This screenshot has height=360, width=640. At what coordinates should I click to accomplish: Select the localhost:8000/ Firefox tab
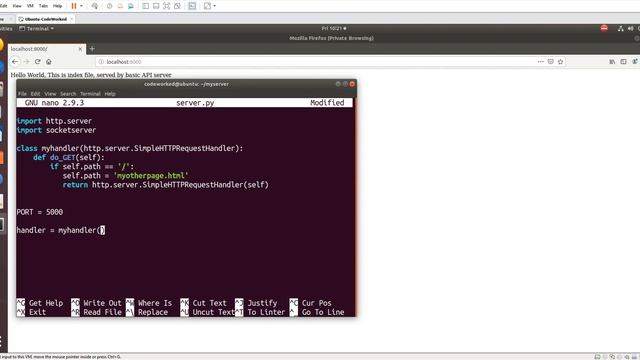tap(47, 49)
